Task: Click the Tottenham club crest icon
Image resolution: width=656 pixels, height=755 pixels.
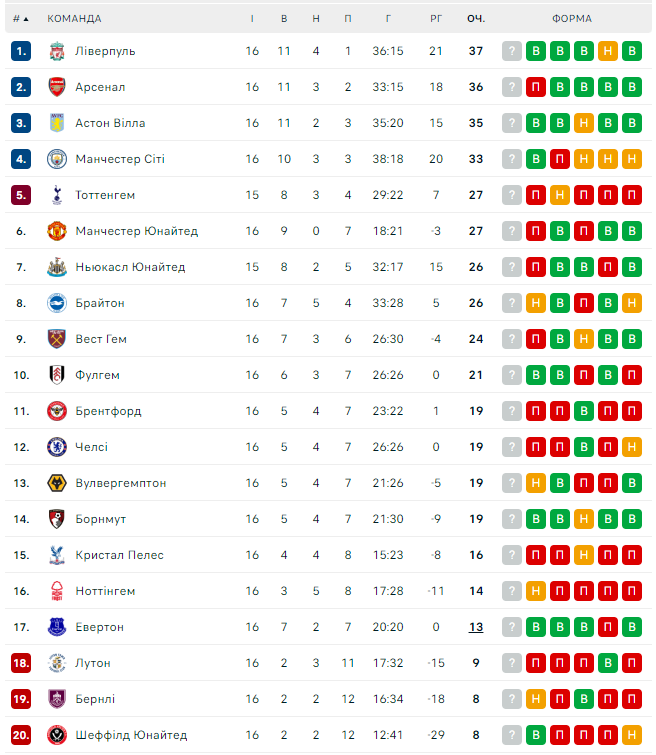Action: [56, 195]
